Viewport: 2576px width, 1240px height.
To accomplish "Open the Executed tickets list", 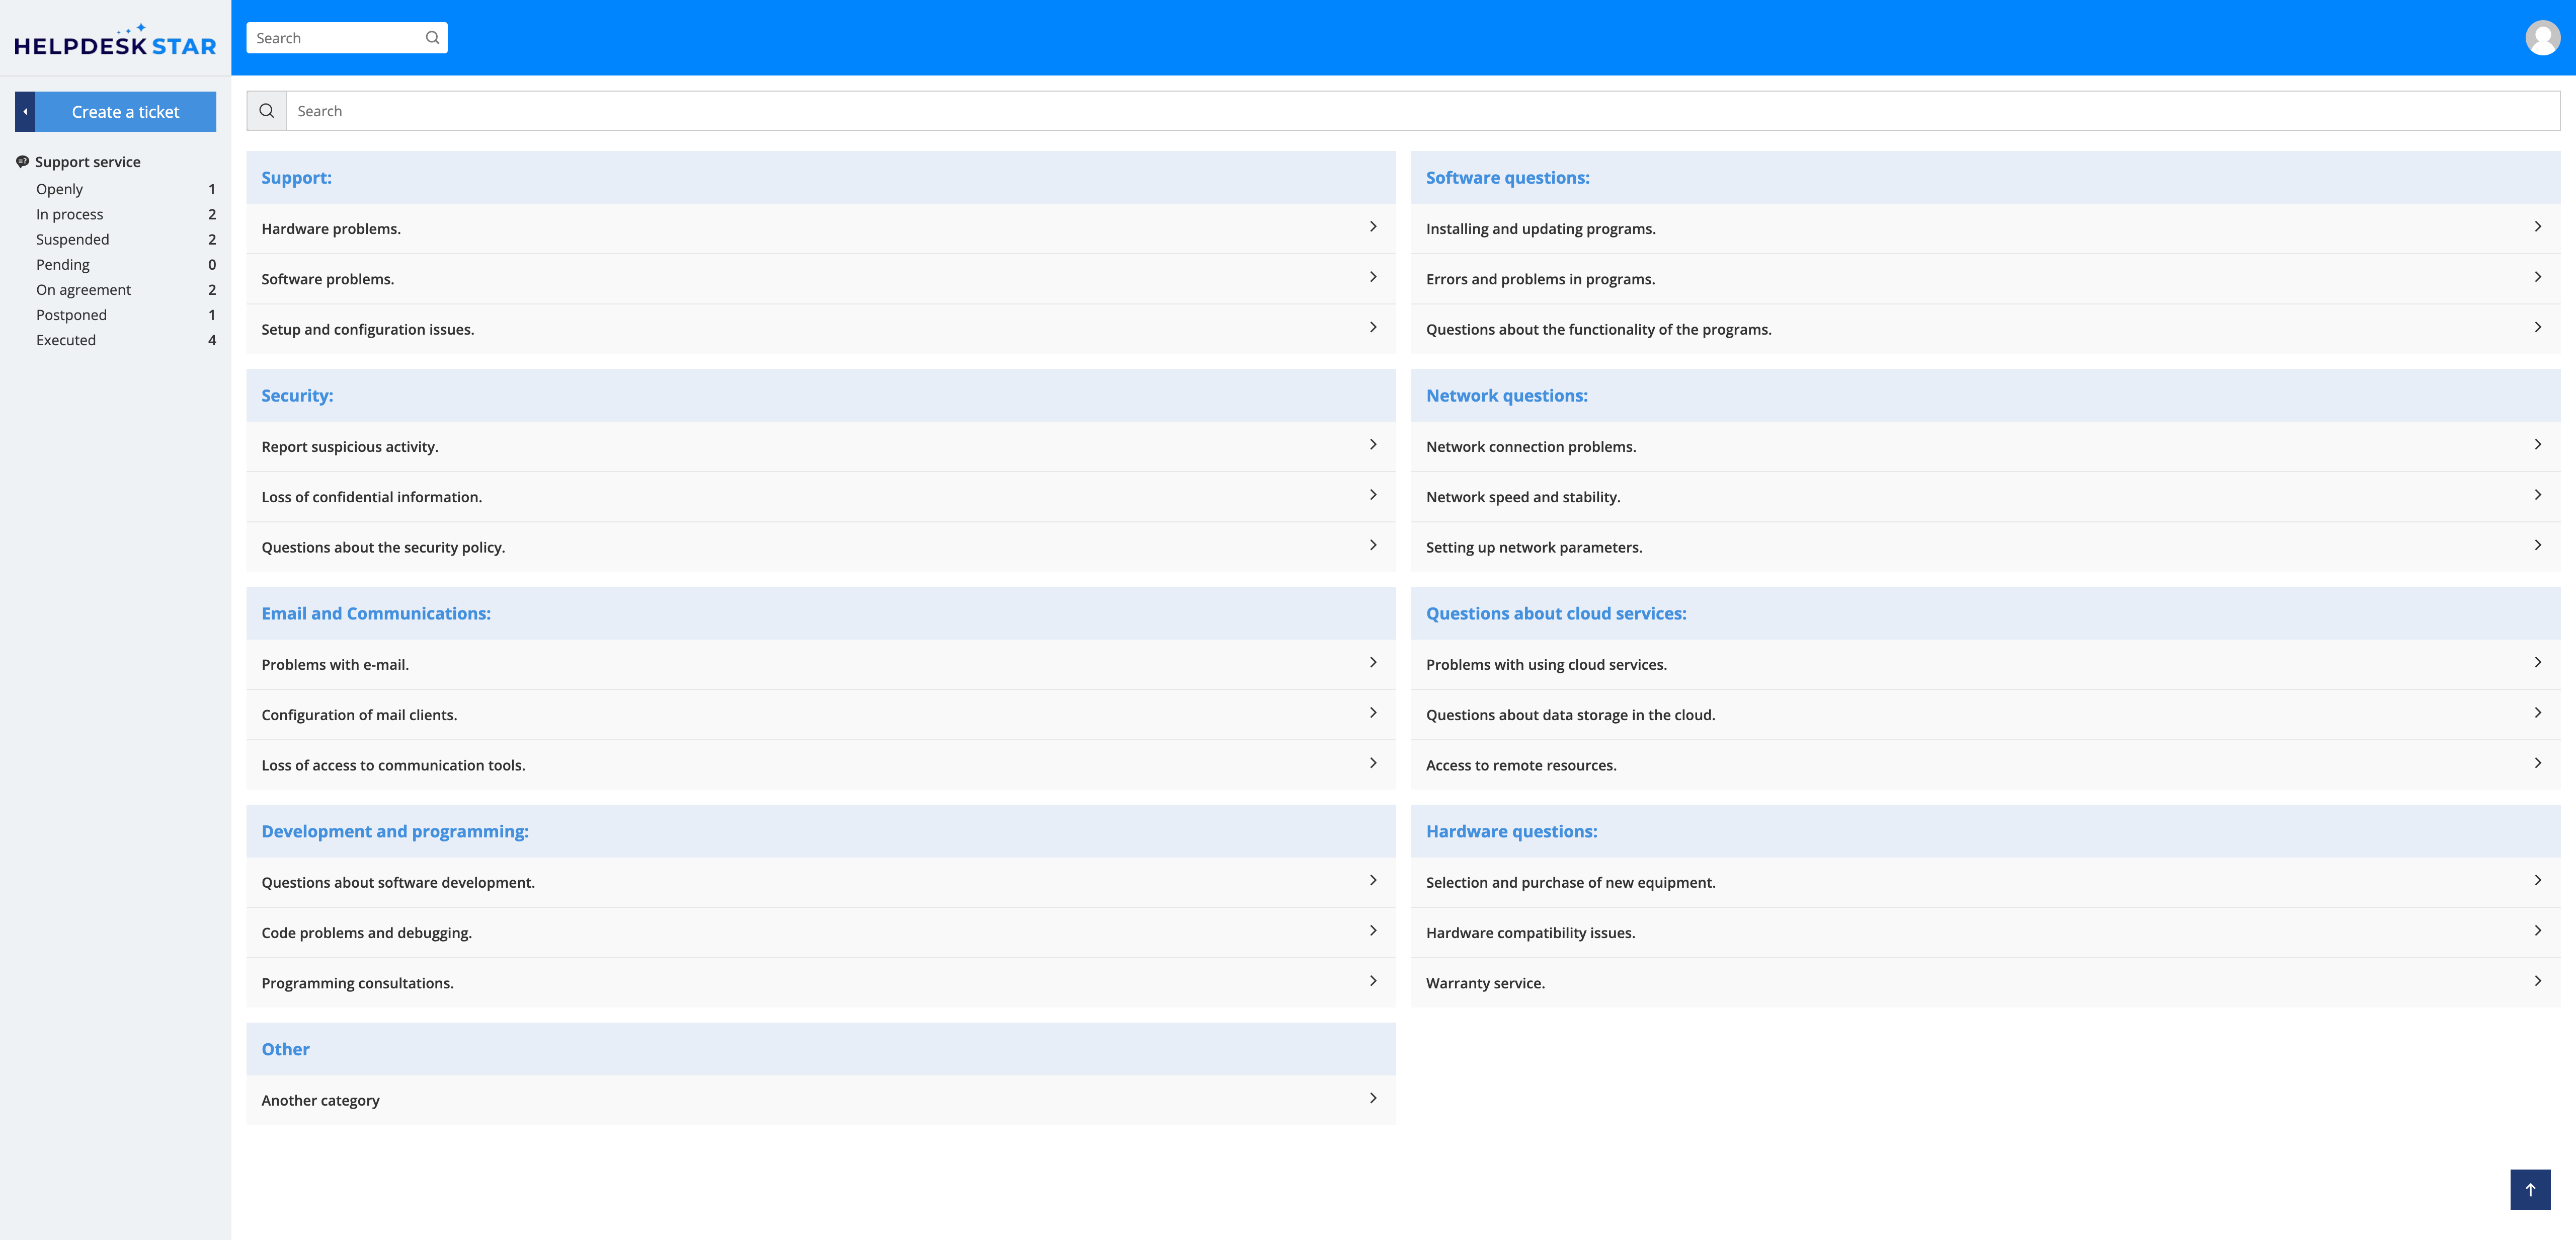I will pyautogui.click(x=66, y=340).
